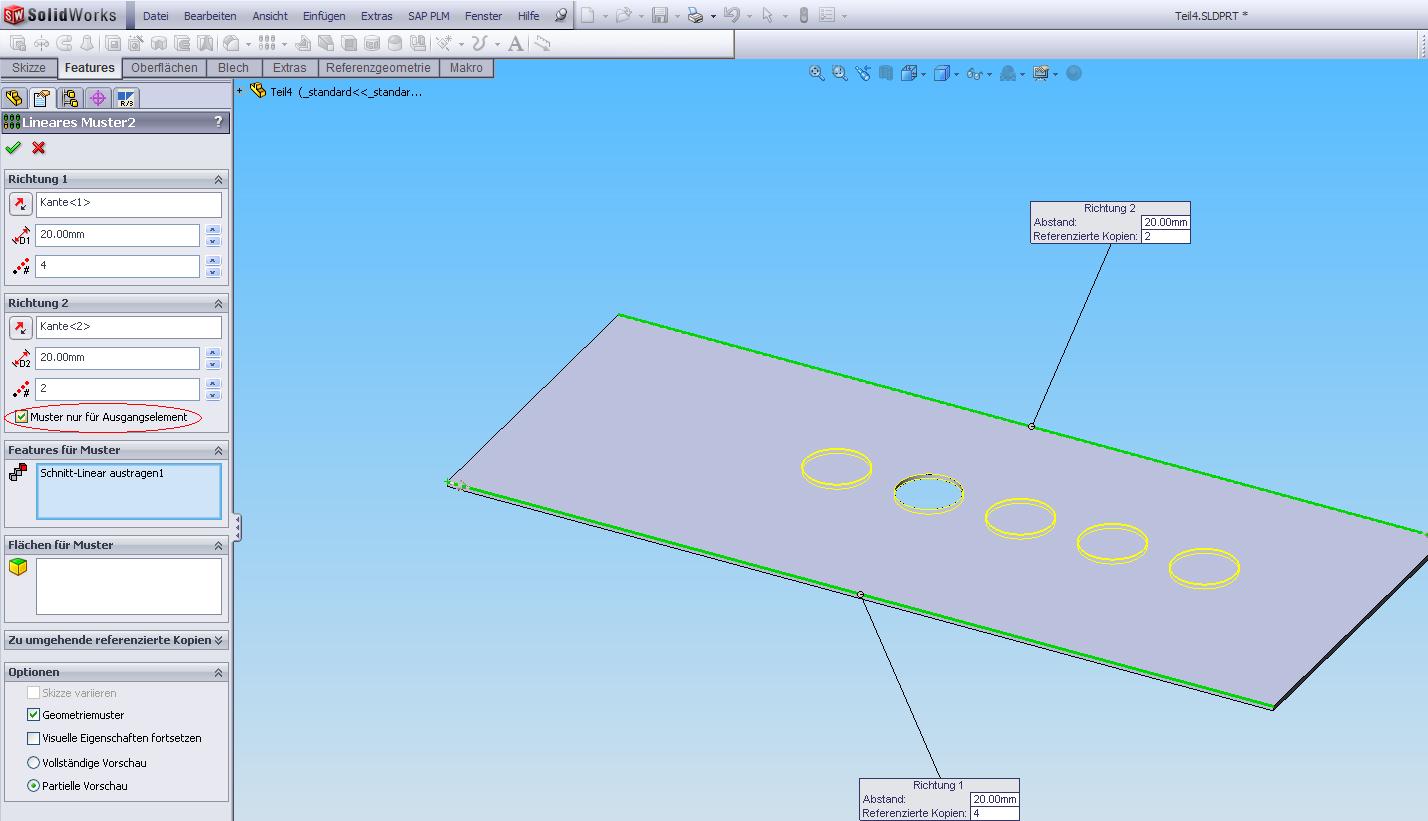Increase Richtung 2 instance count with up spinner
The height and width of the screenshot is (821, 1428).
213,384
